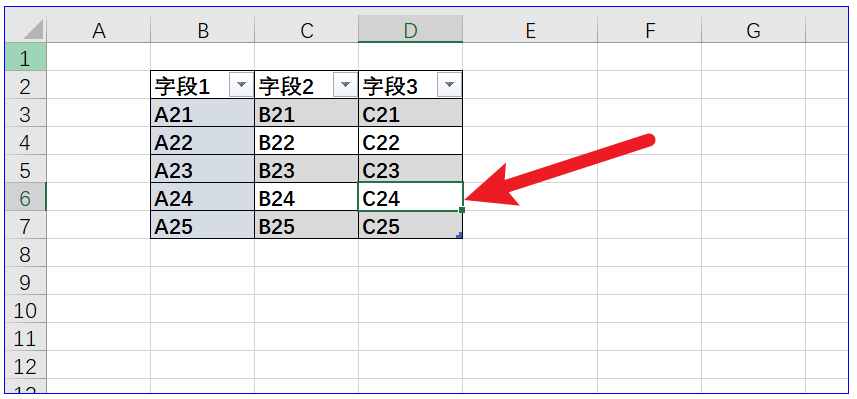Select cell A25

point(203,225)
